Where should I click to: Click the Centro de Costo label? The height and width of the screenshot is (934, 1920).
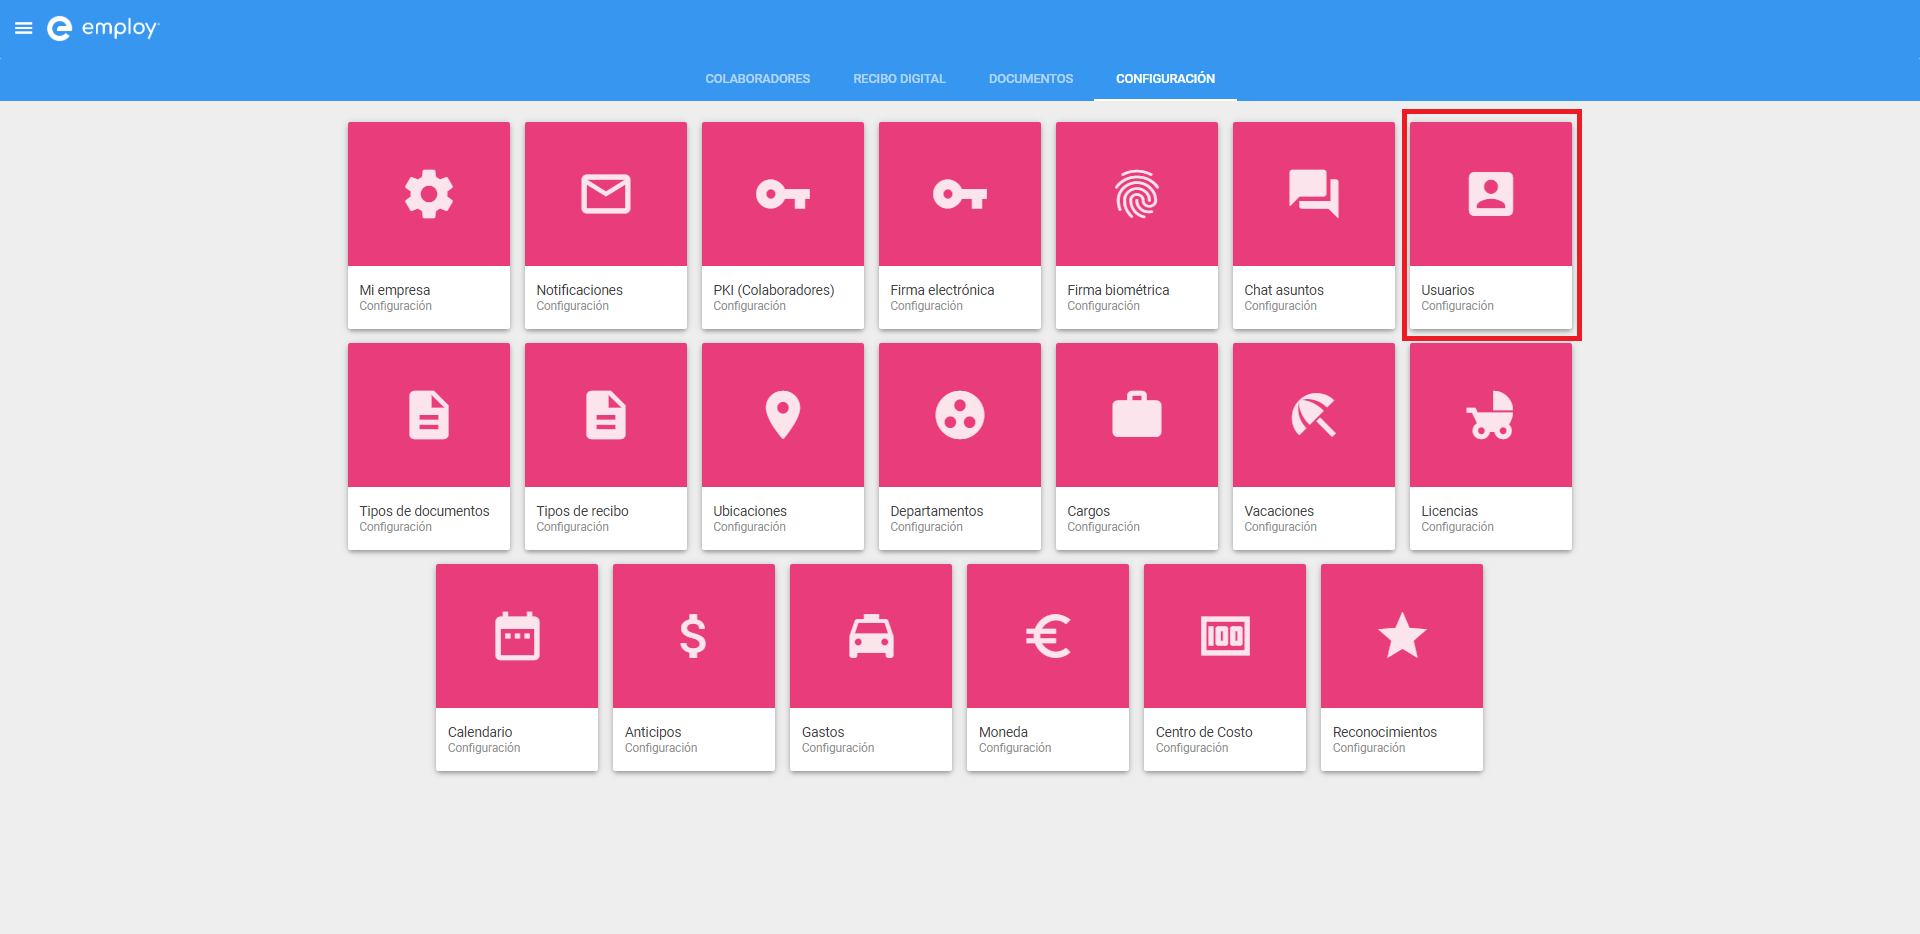pyautogui.click(x=1204, y=732)
